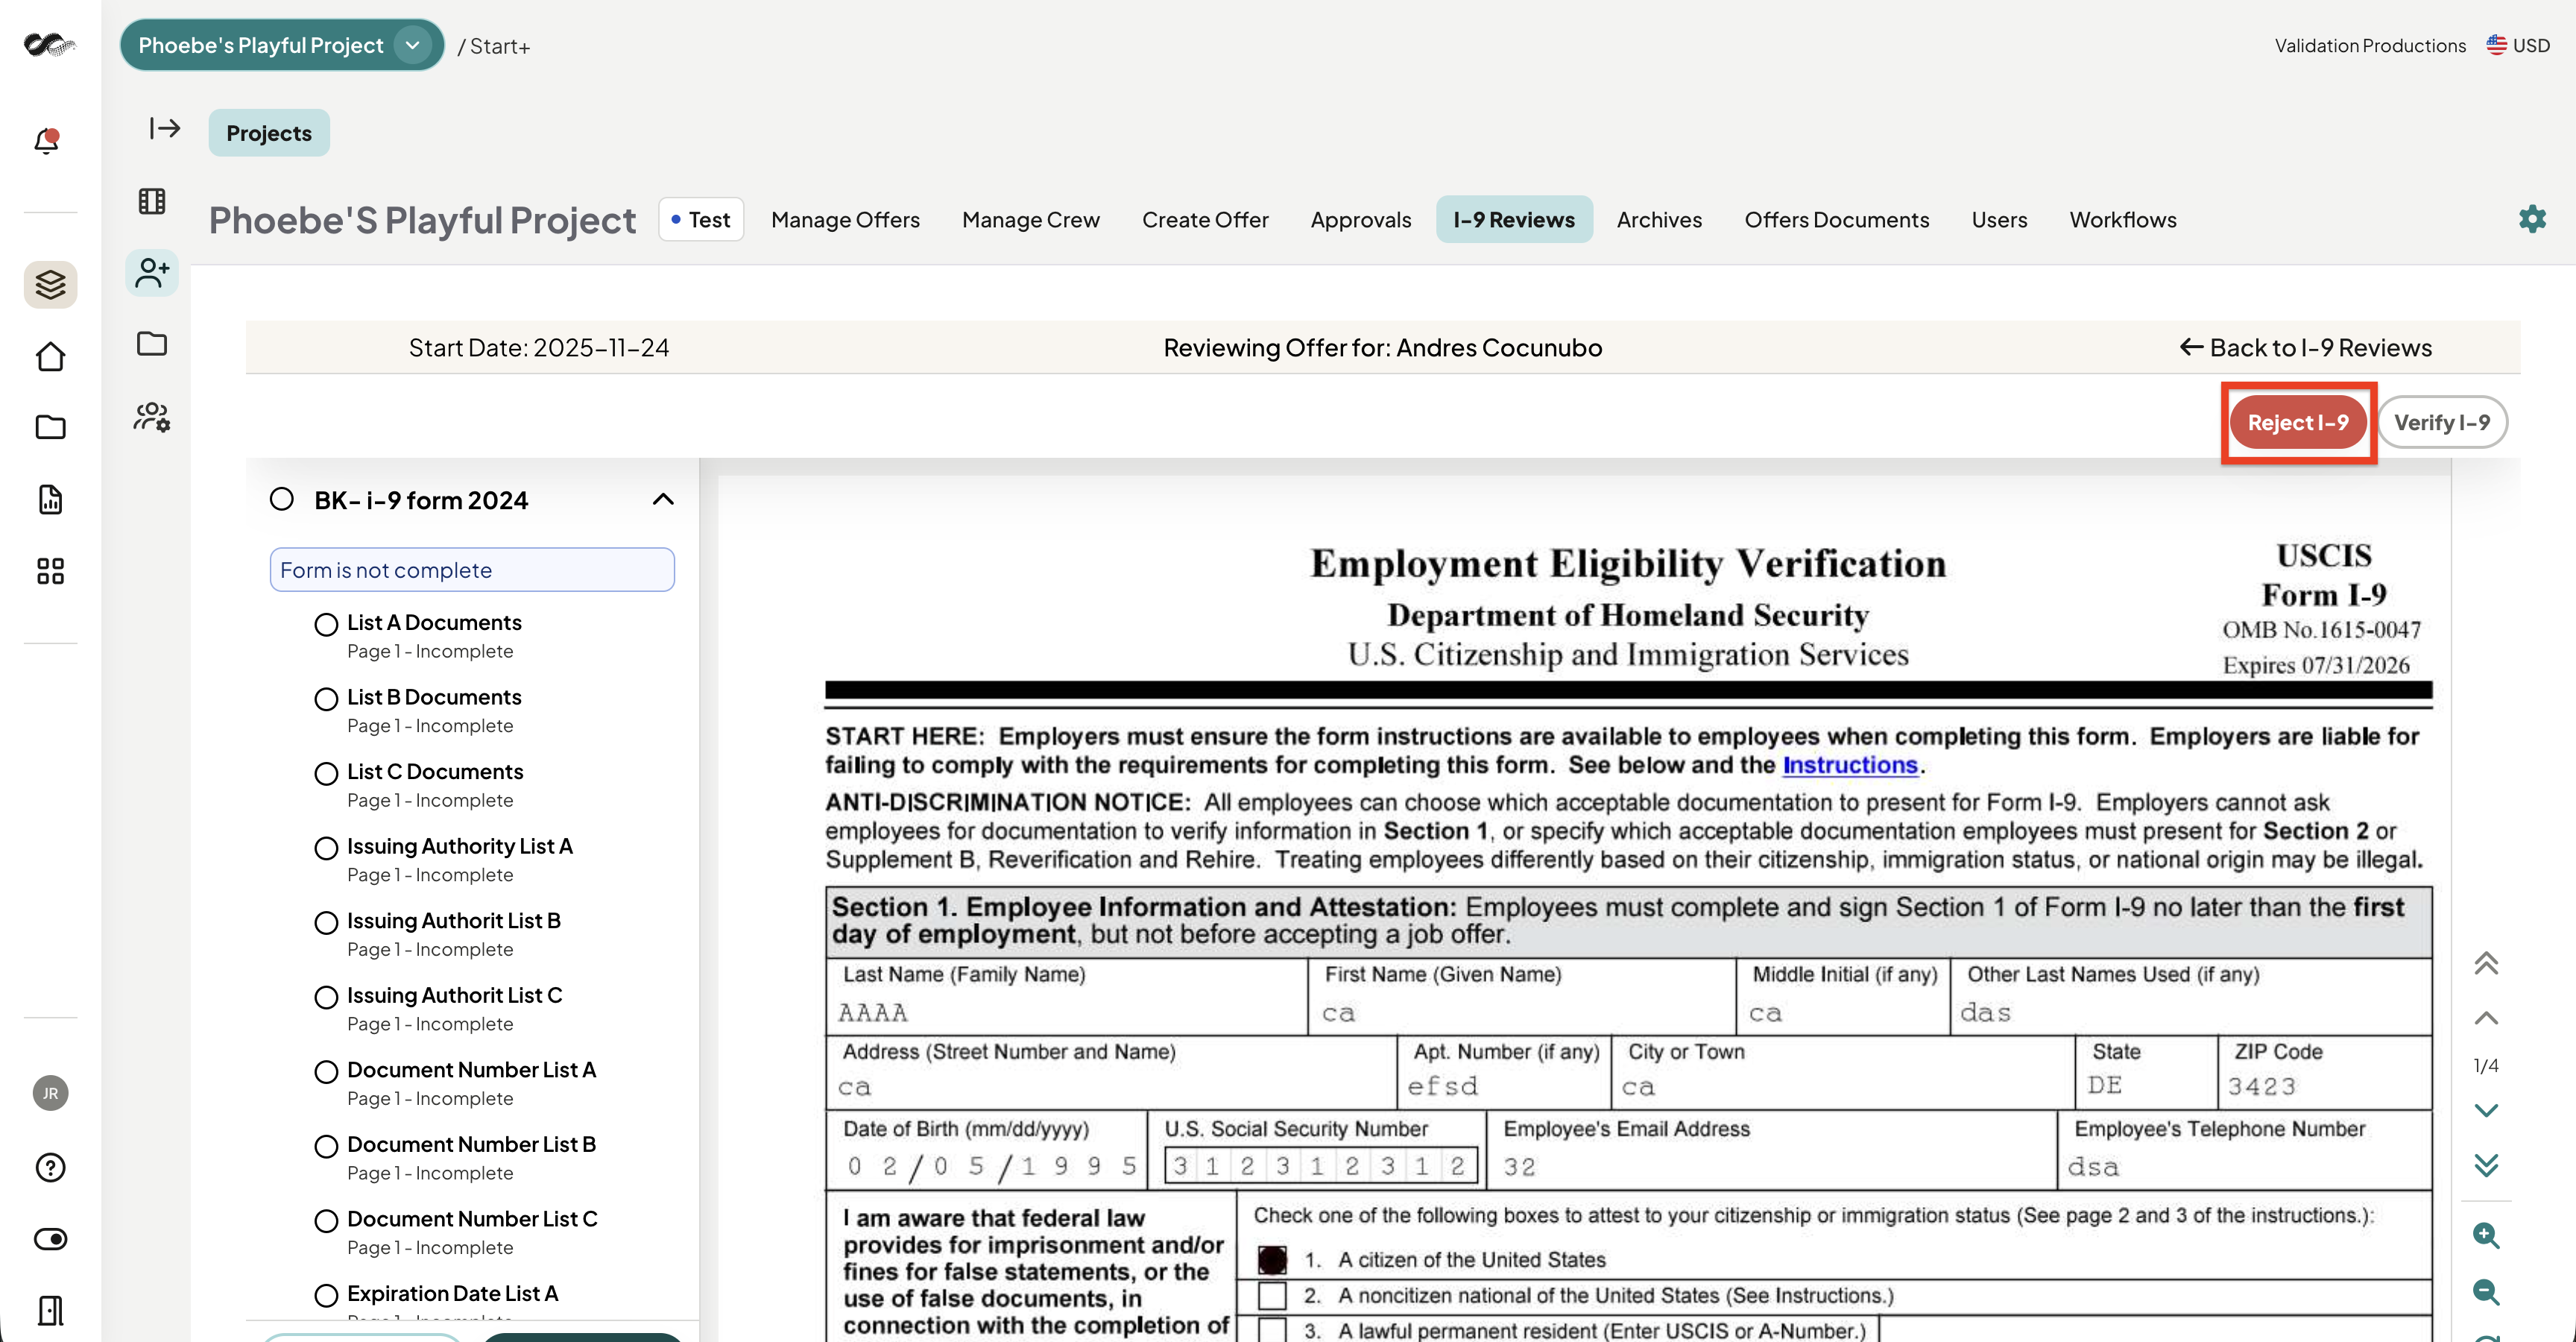The height and width of the screenshot is (1342, 2576).
Task: Open the Archives tab
Action: click(1659, 219)
